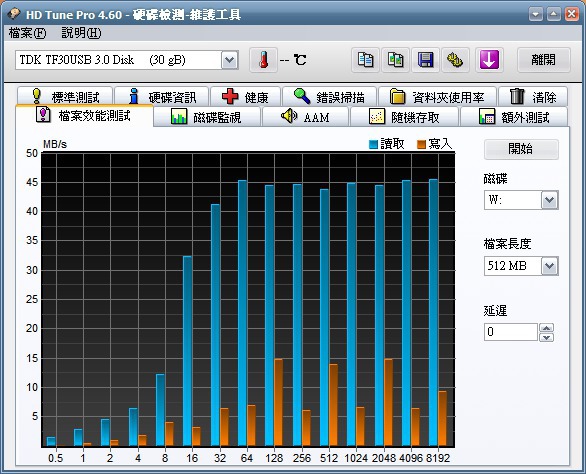
Task: Increase 延遲 value with up arrow
Action: pyautogui.click(x=546, y=328)
